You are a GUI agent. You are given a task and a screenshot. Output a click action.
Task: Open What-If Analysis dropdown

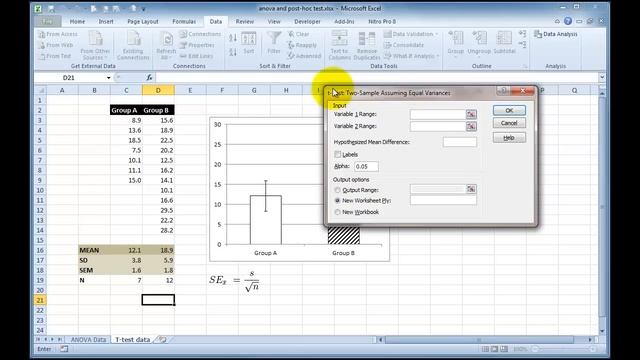click(411, 56)
